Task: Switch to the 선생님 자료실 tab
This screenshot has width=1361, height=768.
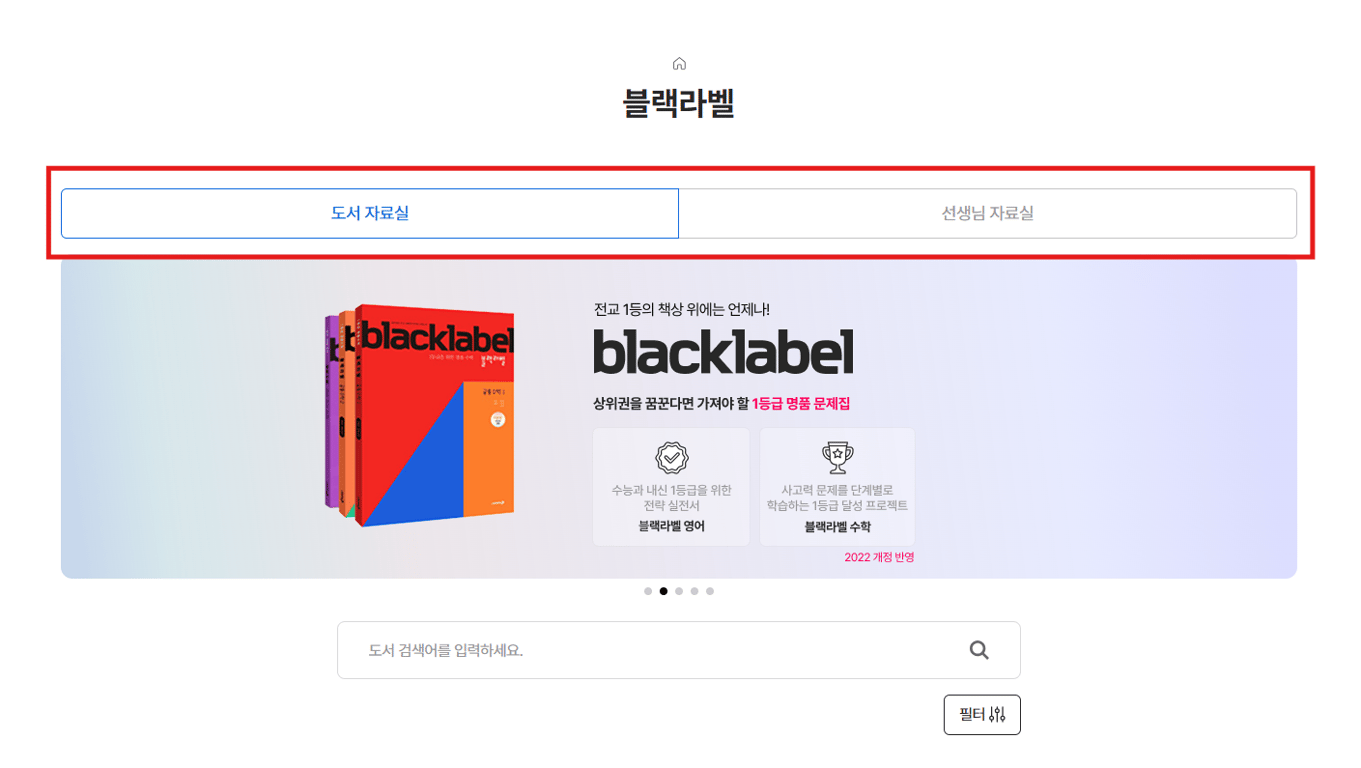Action: click(988, 213)
